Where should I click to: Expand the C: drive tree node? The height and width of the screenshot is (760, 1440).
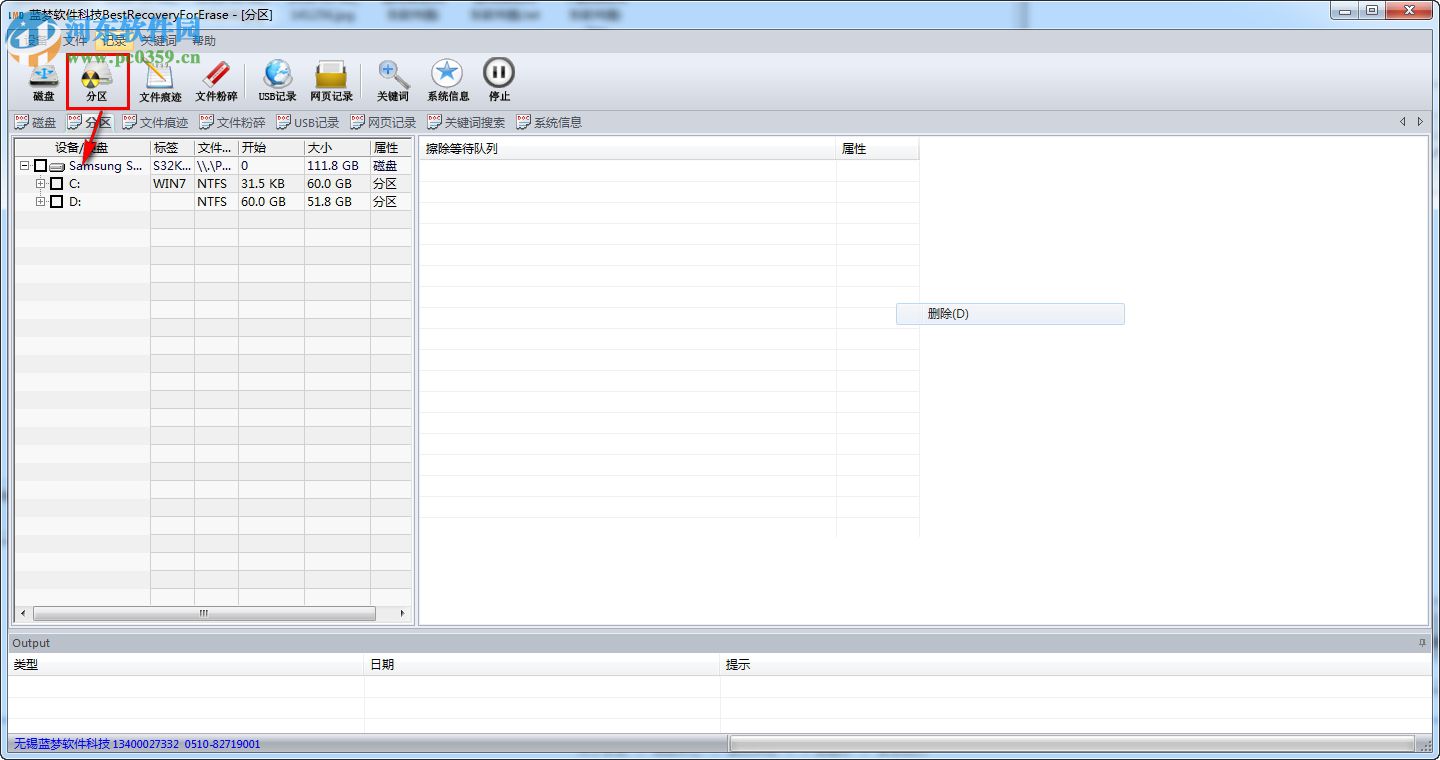click(41, 183)
